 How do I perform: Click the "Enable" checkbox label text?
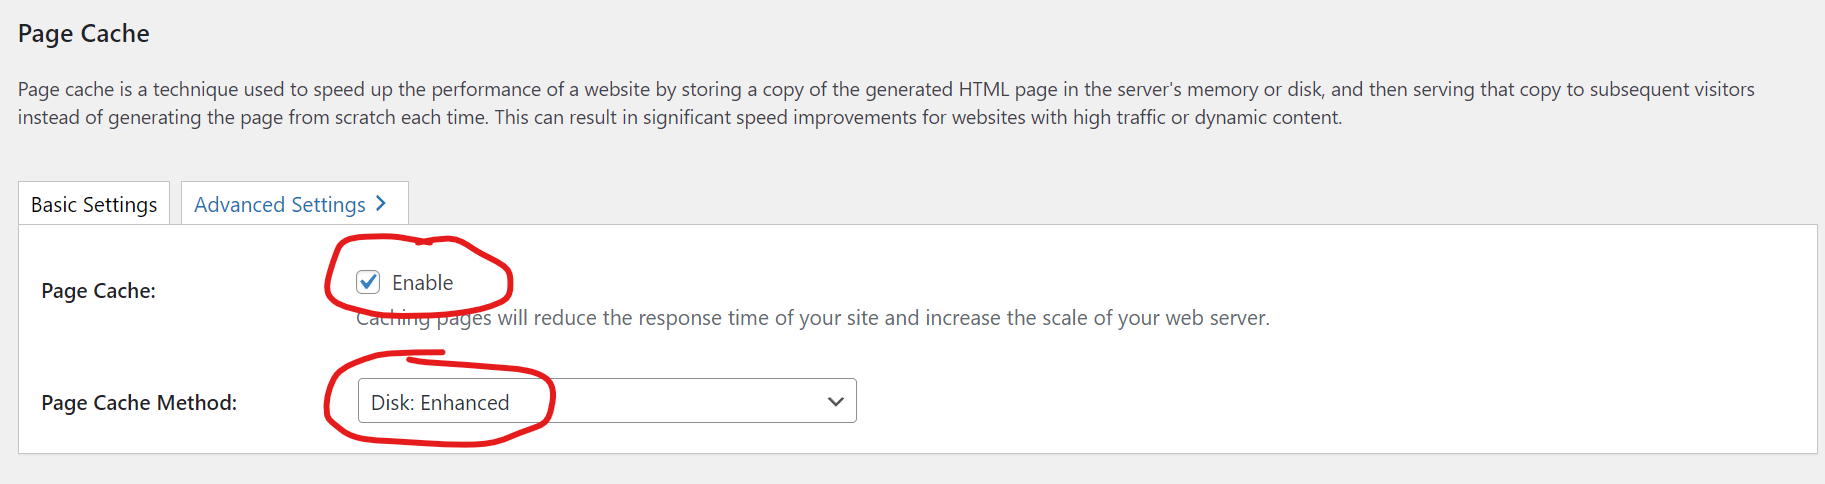point(422,283)
